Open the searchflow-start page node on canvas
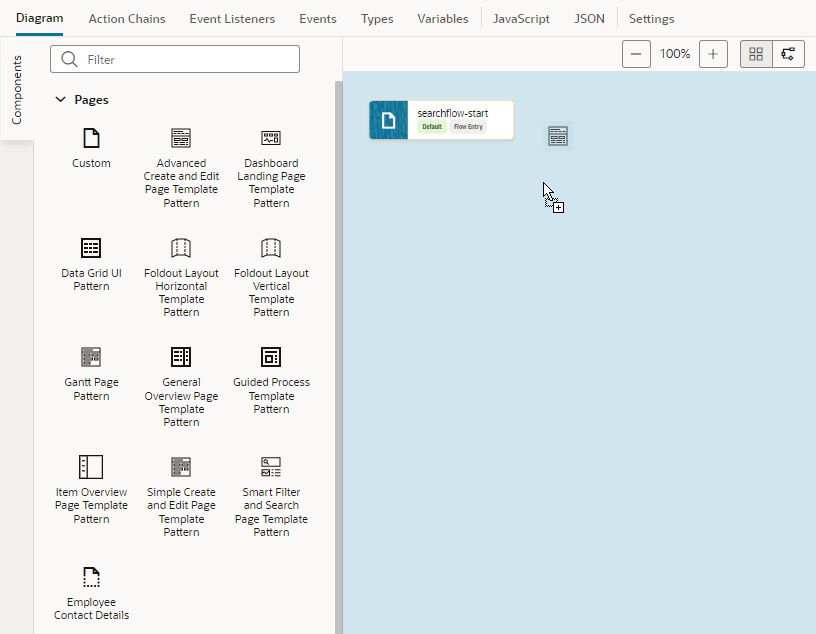The width and height of the screenshot is (816, 634). (440, 119)
